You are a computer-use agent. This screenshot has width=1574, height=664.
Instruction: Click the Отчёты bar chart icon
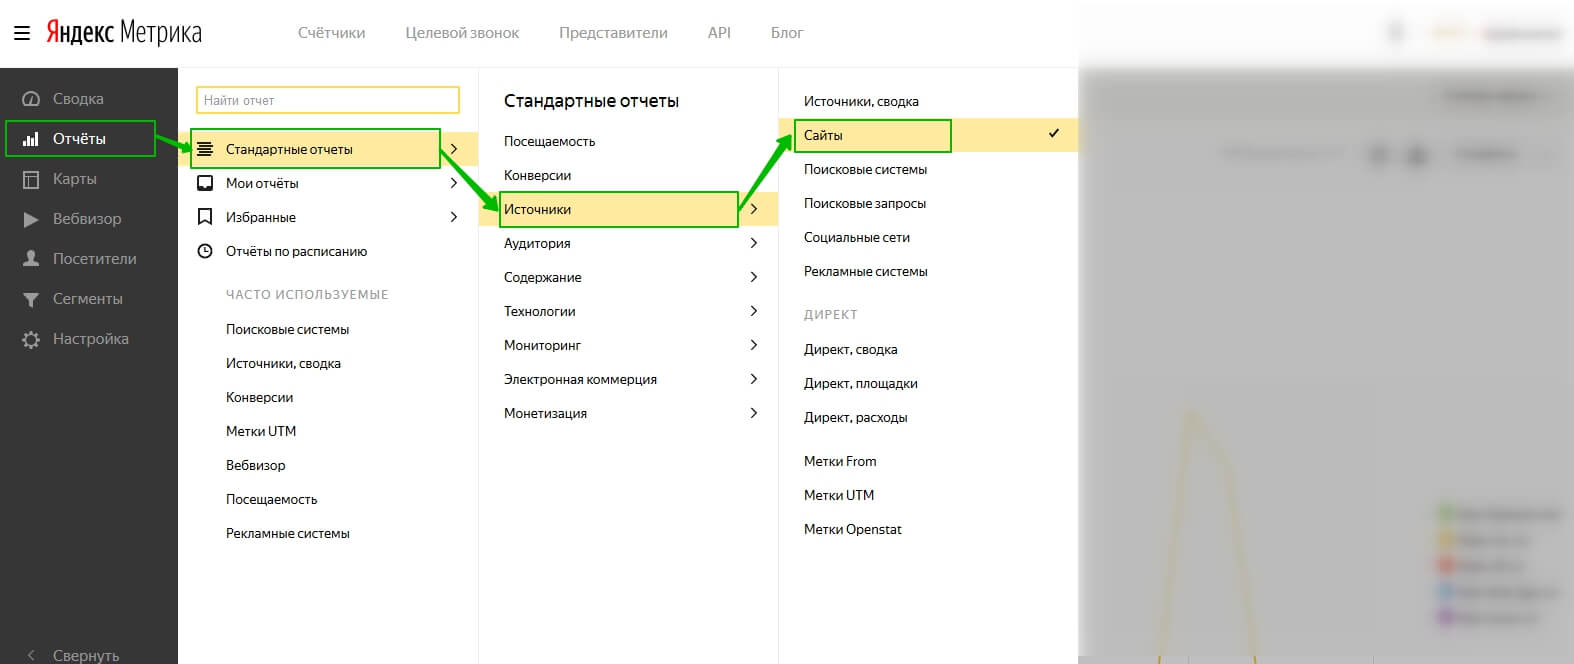pyautogui.click(x=31, y=139)
